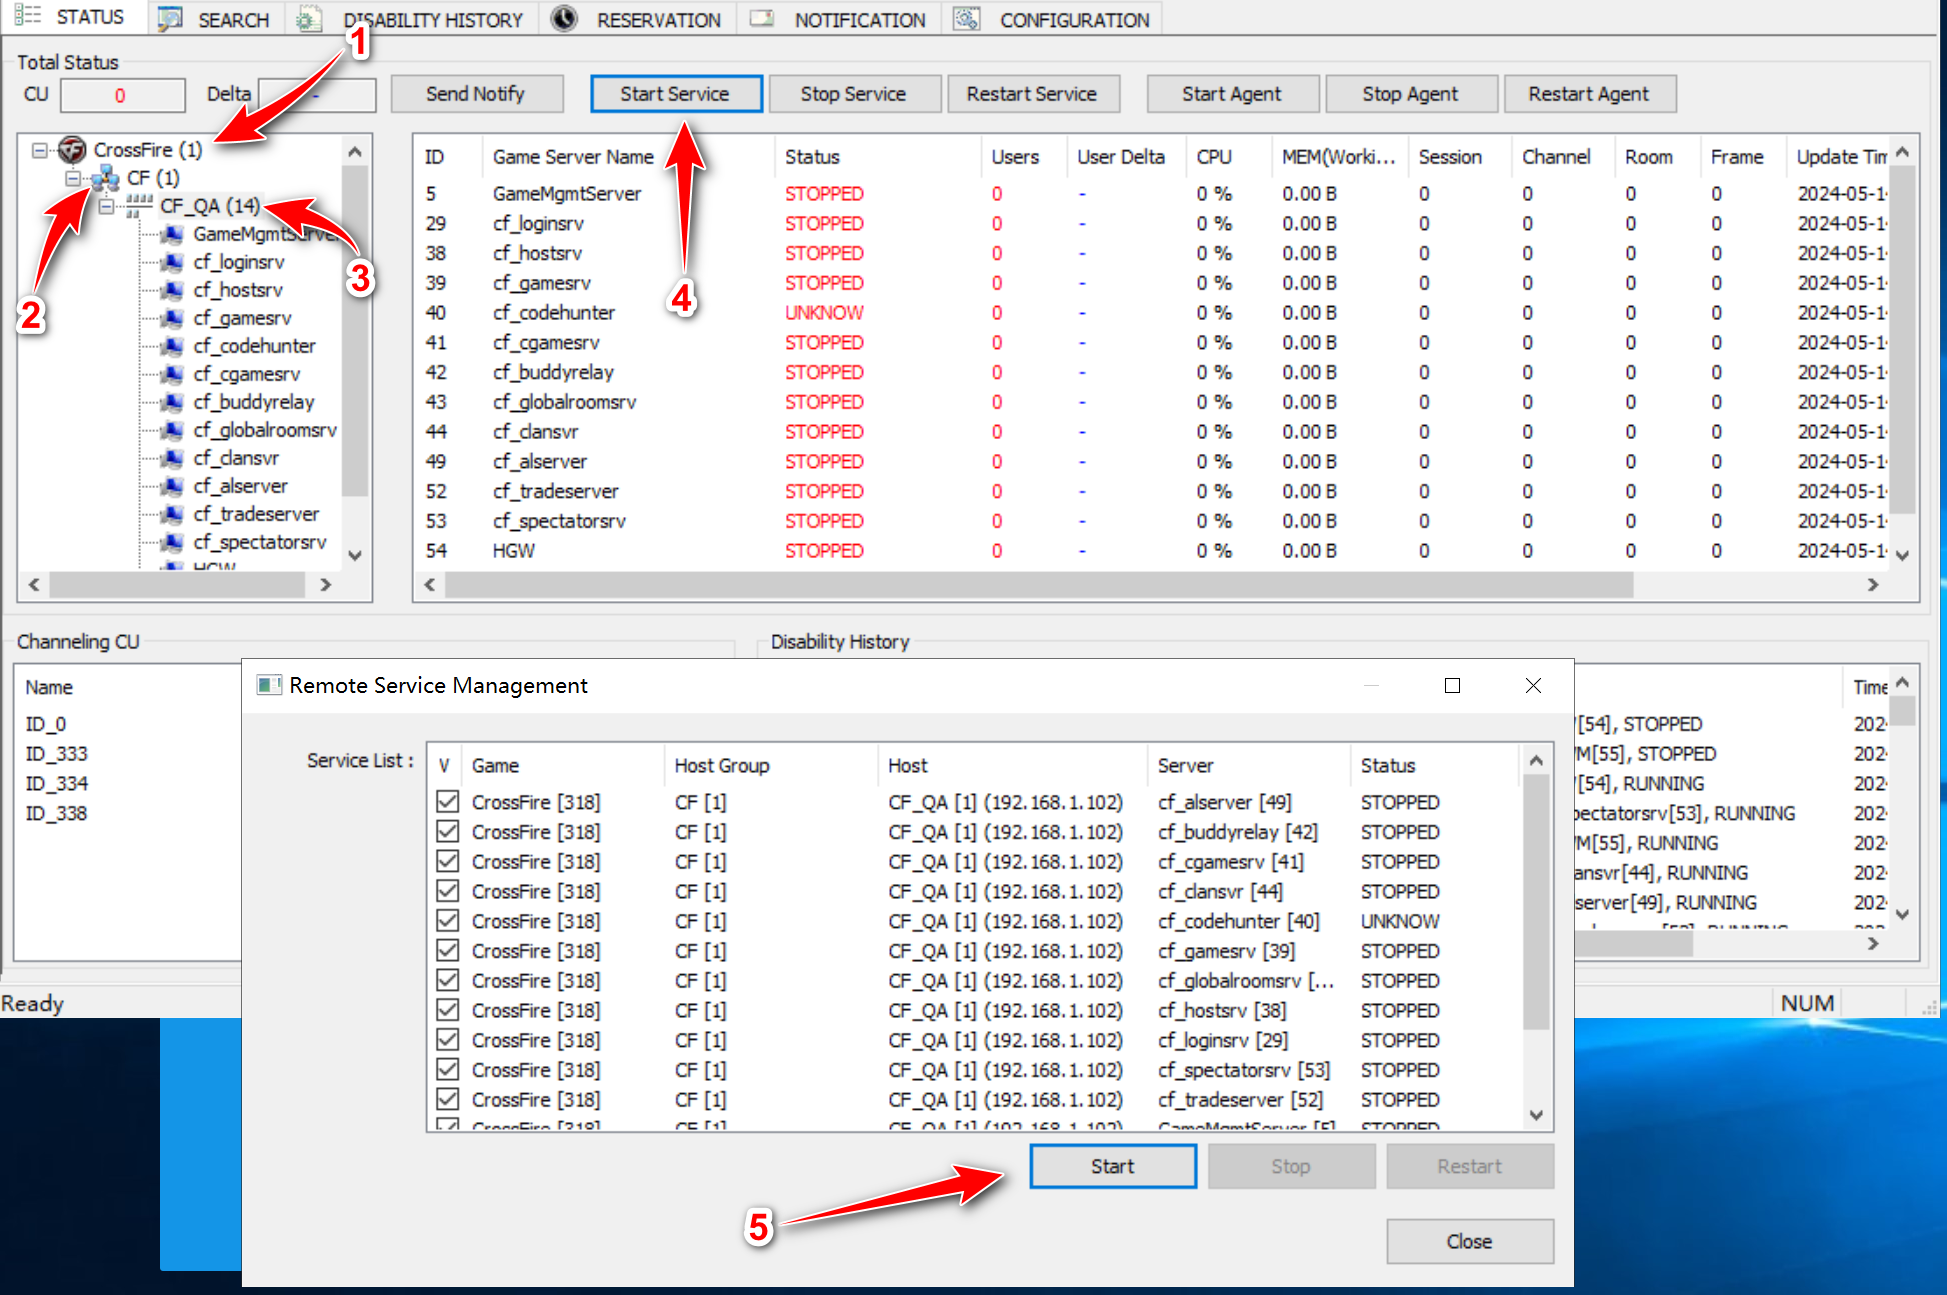Click the cf_clansvr server icon in tree
1947x1295 pixels.
(x=173, y=458)
